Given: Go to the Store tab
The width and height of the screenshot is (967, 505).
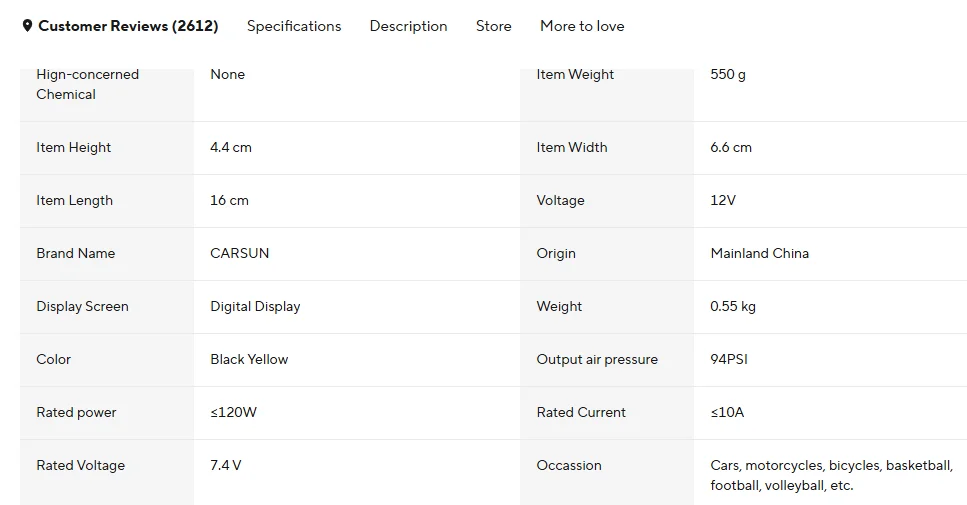Looking at the screenshot, I should (493, 26).
